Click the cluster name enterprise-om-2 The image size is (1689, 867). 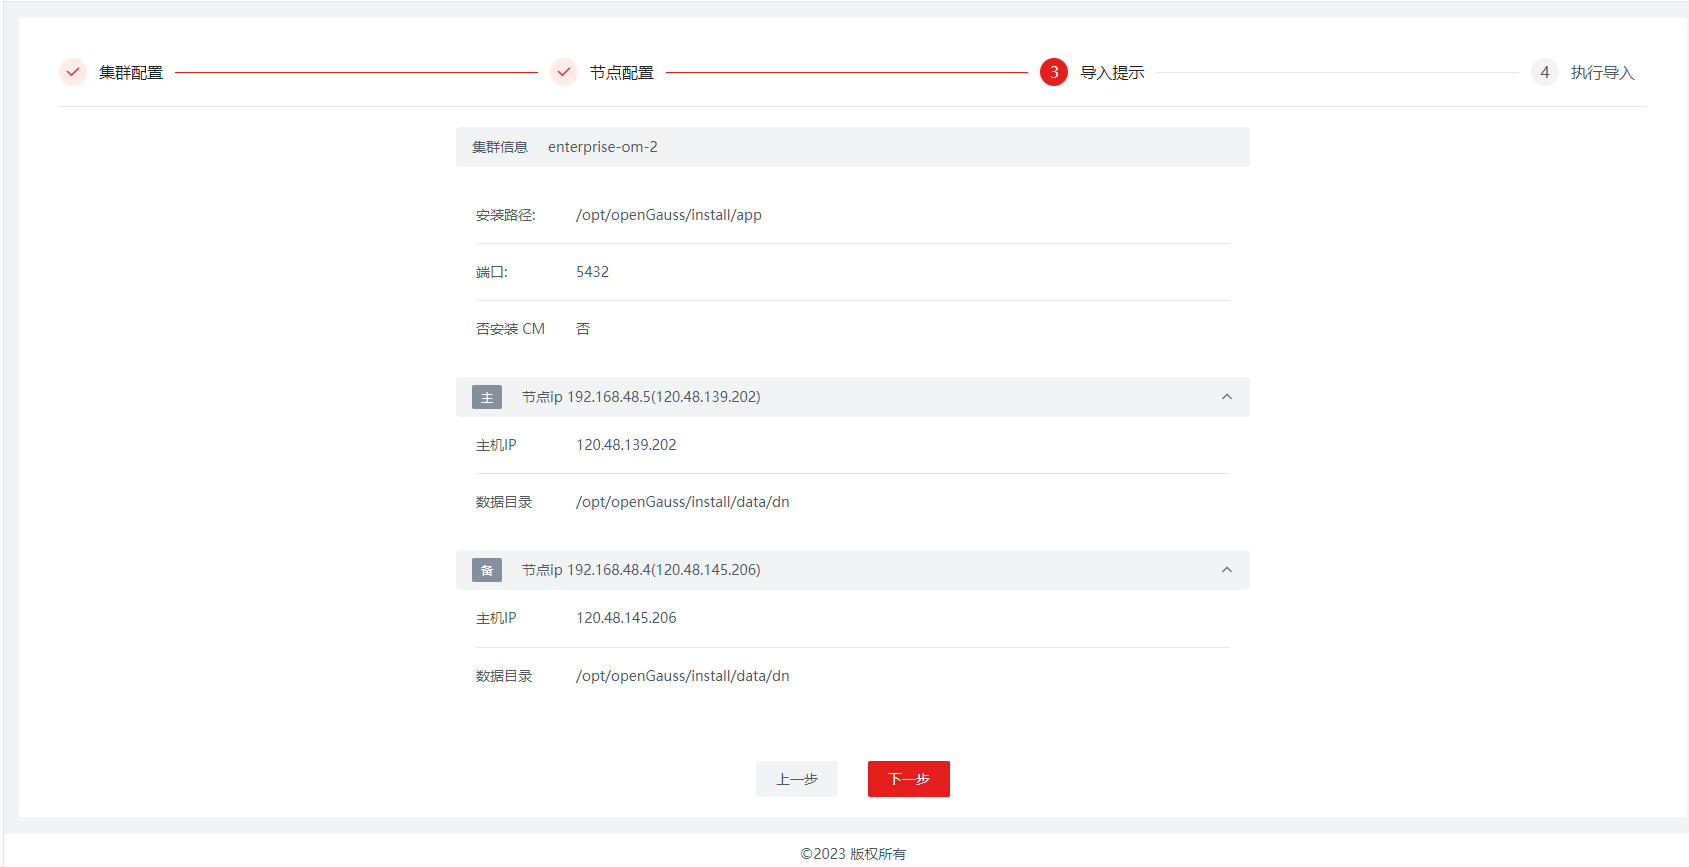point(602,147)
